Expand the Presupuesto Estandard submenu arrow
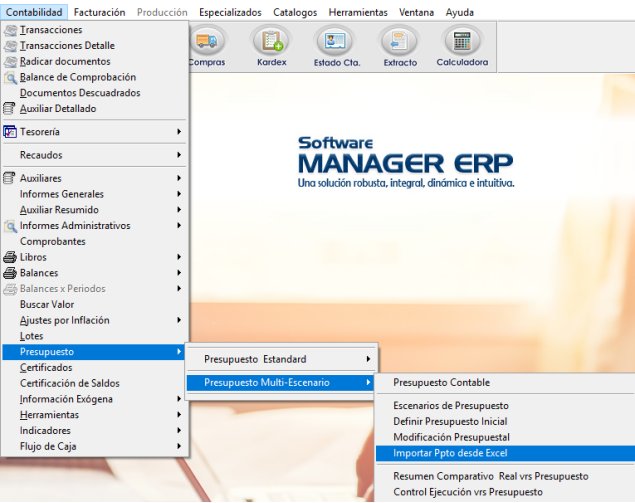The width and height of the screenshot is (635, 503). 368,359
